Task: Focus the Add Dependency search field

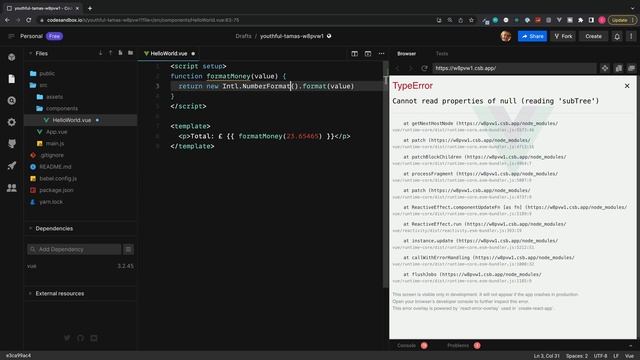Action: pos(74,249)
